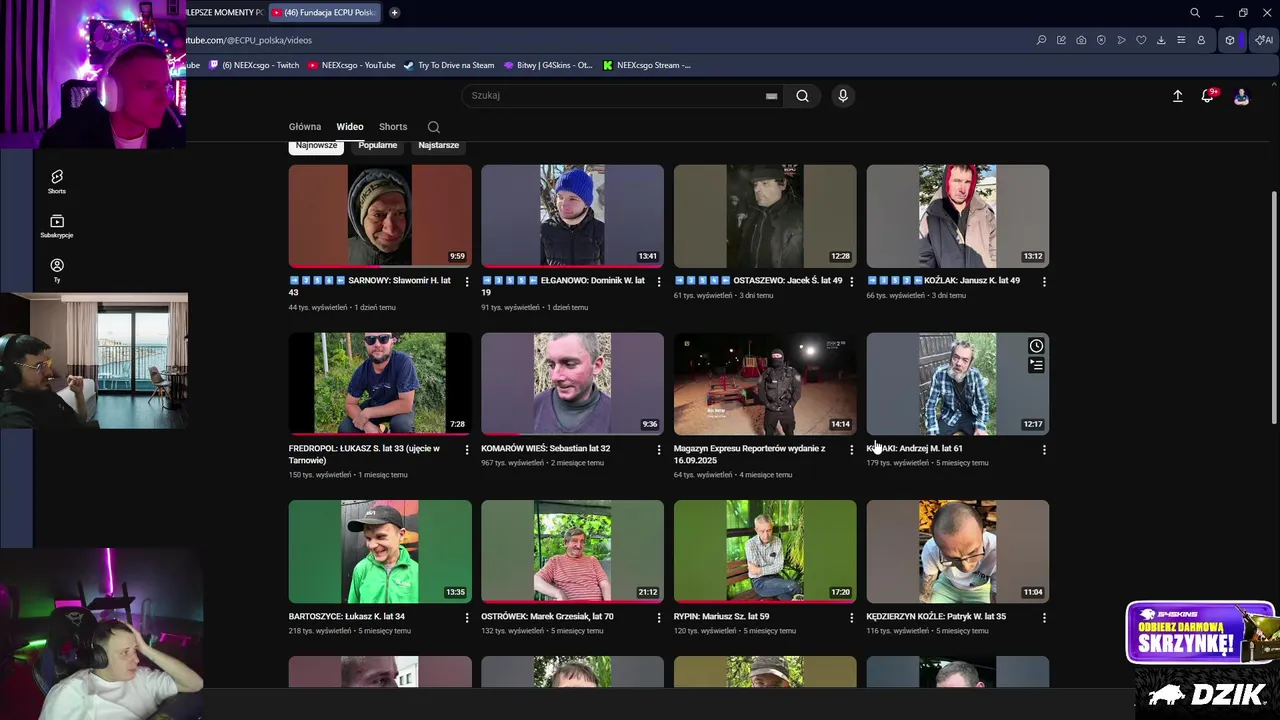Open the ad blocker shield icon

pos(1101,40)
